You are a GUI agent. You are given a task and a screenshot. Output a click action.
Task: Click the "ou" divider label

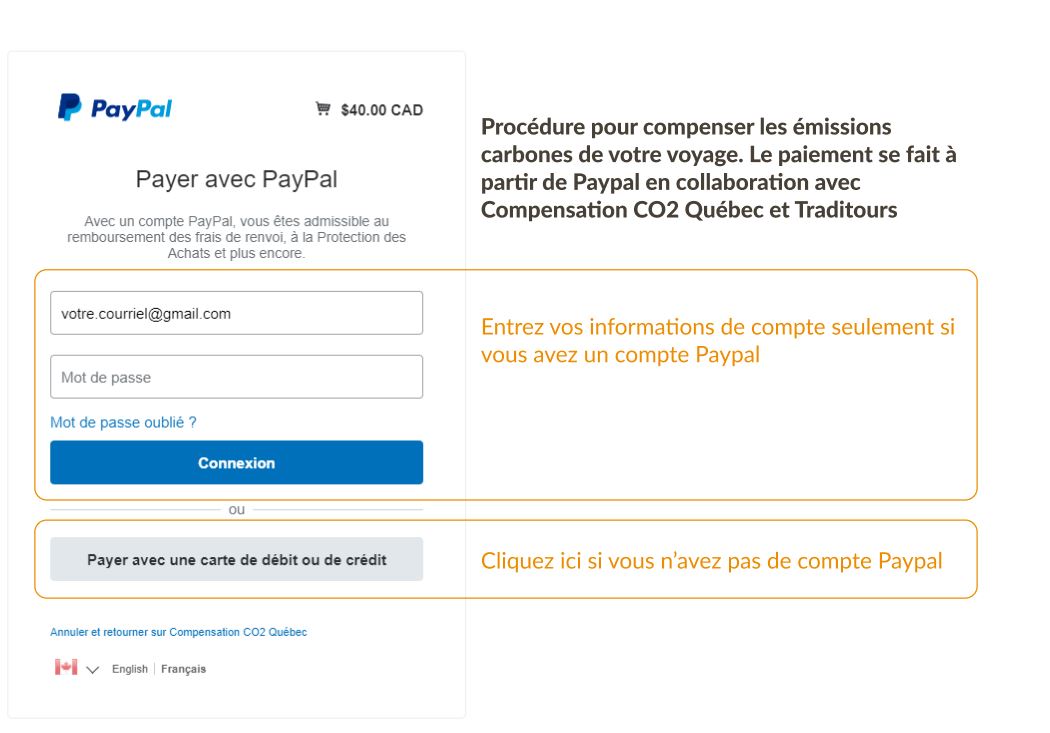[x=237, y=510]
